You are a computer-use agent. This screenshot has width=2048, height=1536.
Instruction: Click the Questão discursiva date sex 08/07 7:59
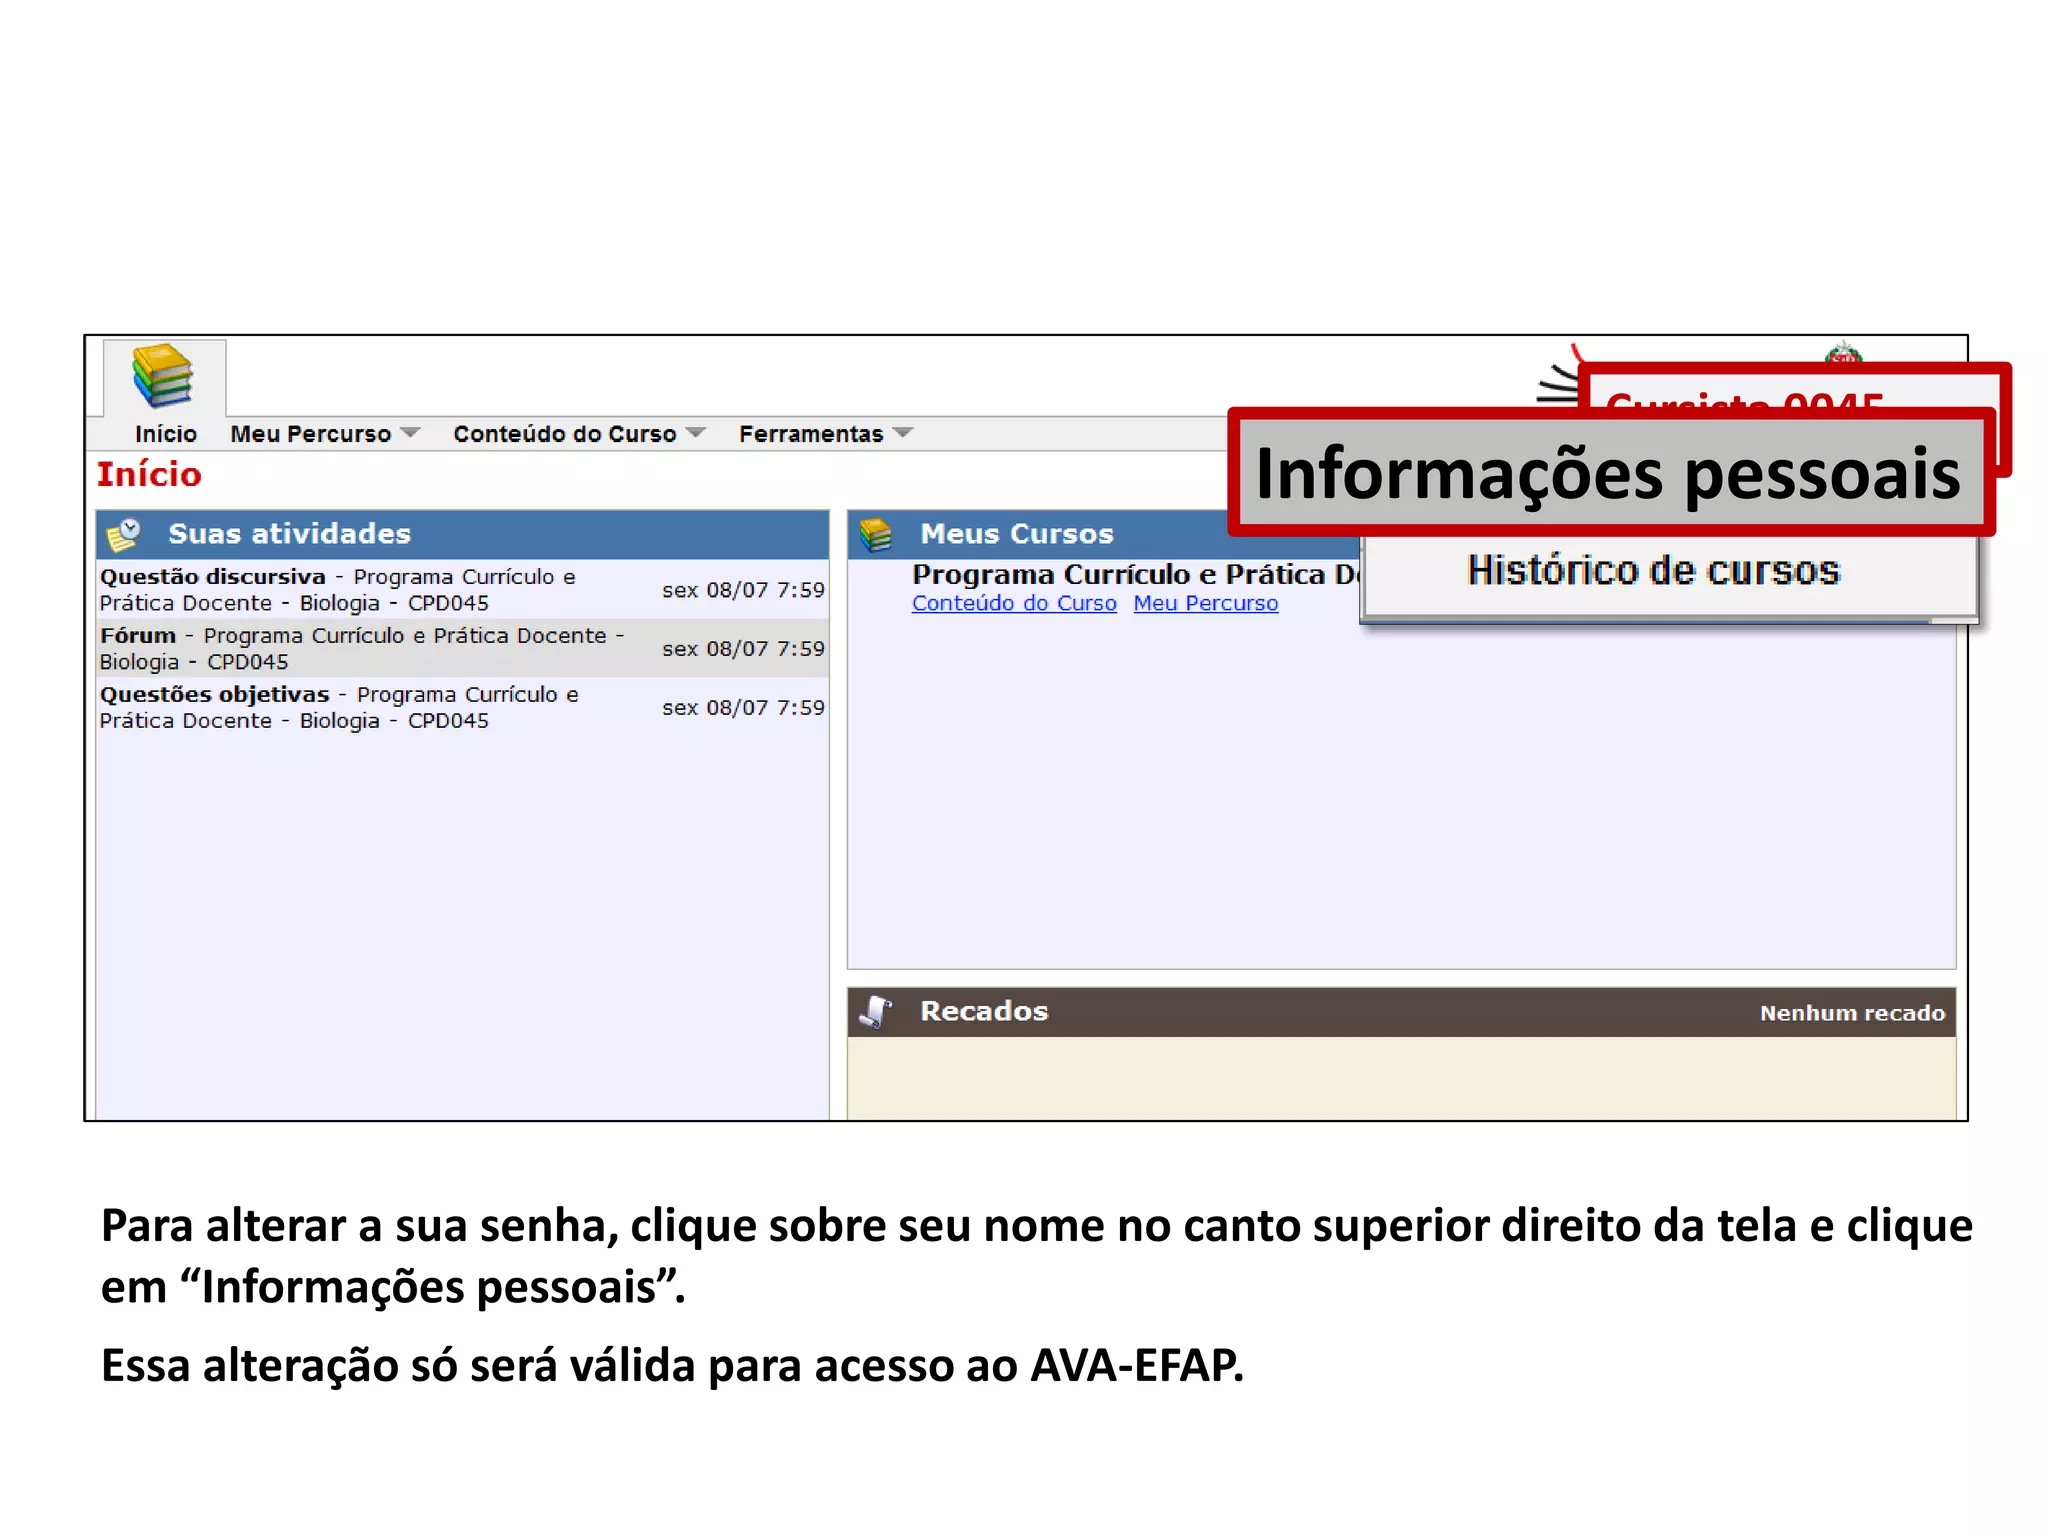point(743,590)
